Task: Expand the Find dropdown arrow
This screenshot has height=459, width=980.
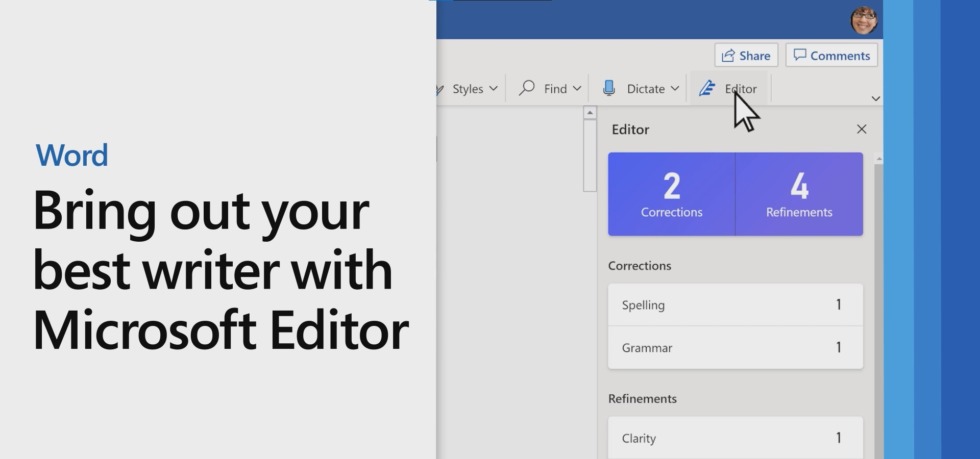Action: click(576, 89)
